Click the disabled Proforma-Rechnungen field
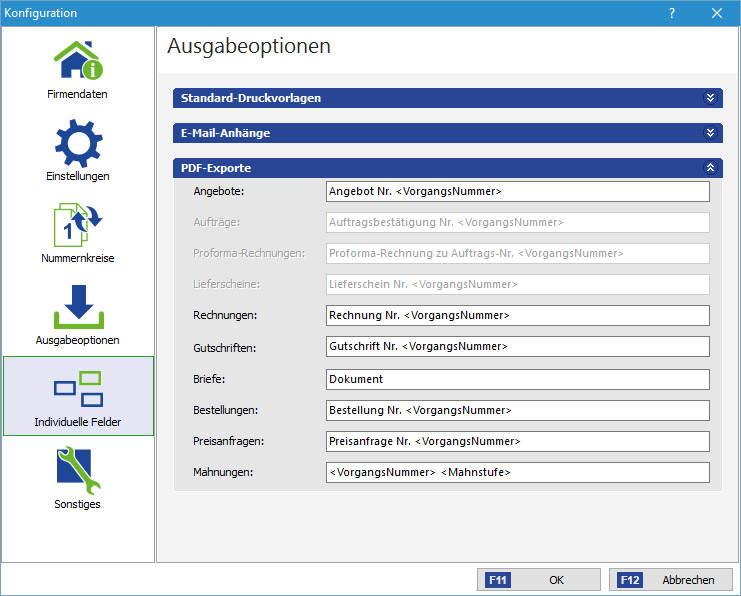 coord(517,253)
